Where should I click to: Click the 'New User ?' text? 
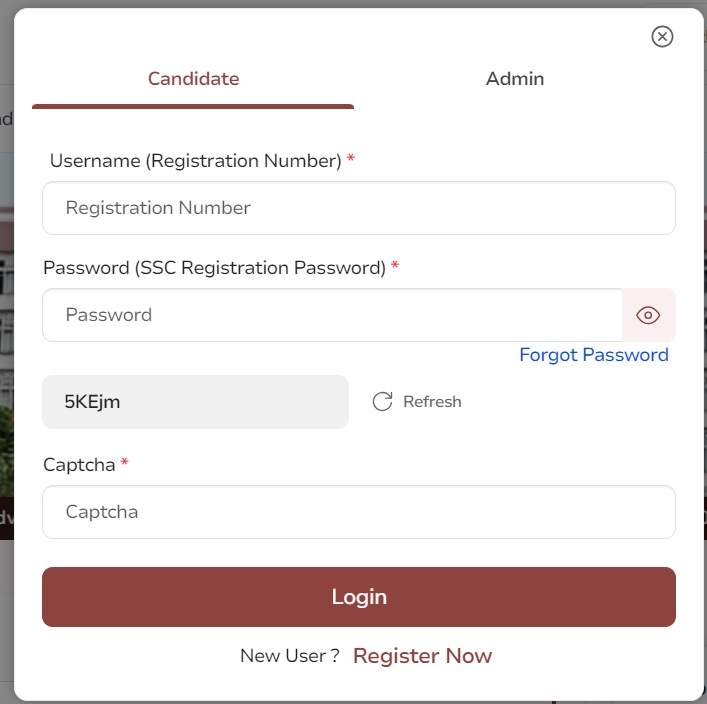pyautogui.click(x=290, y=656)
